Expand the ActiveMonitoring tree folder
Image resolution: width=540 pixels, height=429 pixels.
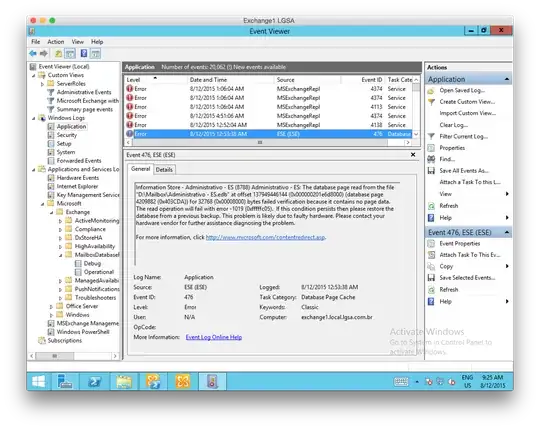coord(61,221)
